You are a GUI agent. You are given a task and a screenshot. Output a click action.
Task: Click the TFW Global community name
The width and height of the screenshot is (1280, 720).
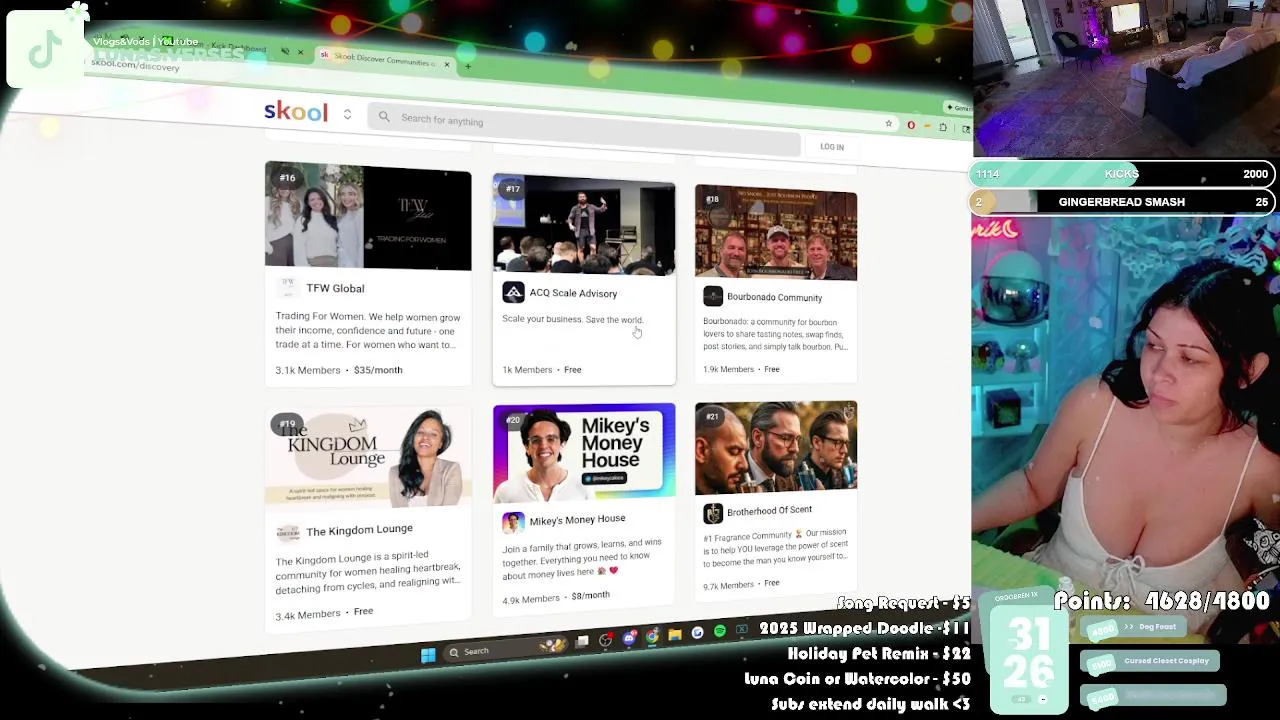[335, 288]
